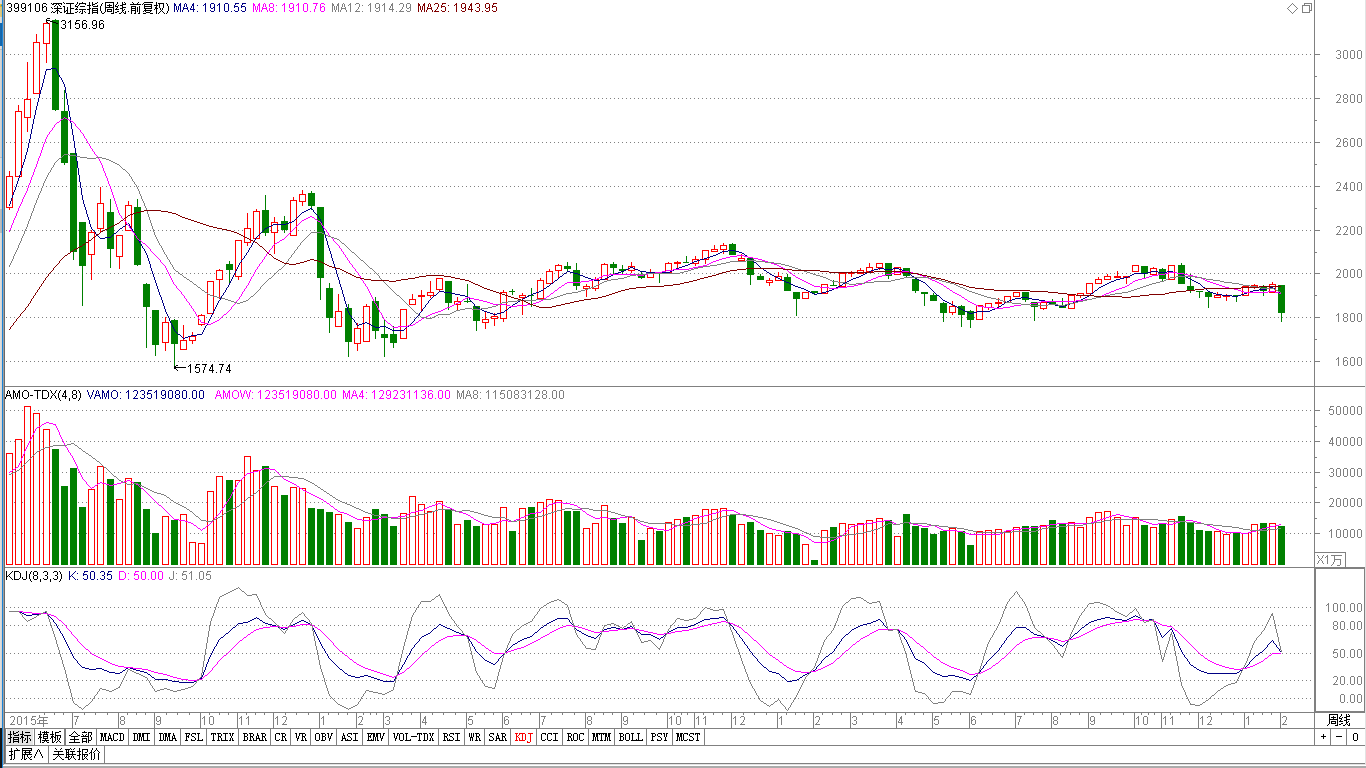Click the volume MA4: 129231136.00 label

tap(397, 395)
